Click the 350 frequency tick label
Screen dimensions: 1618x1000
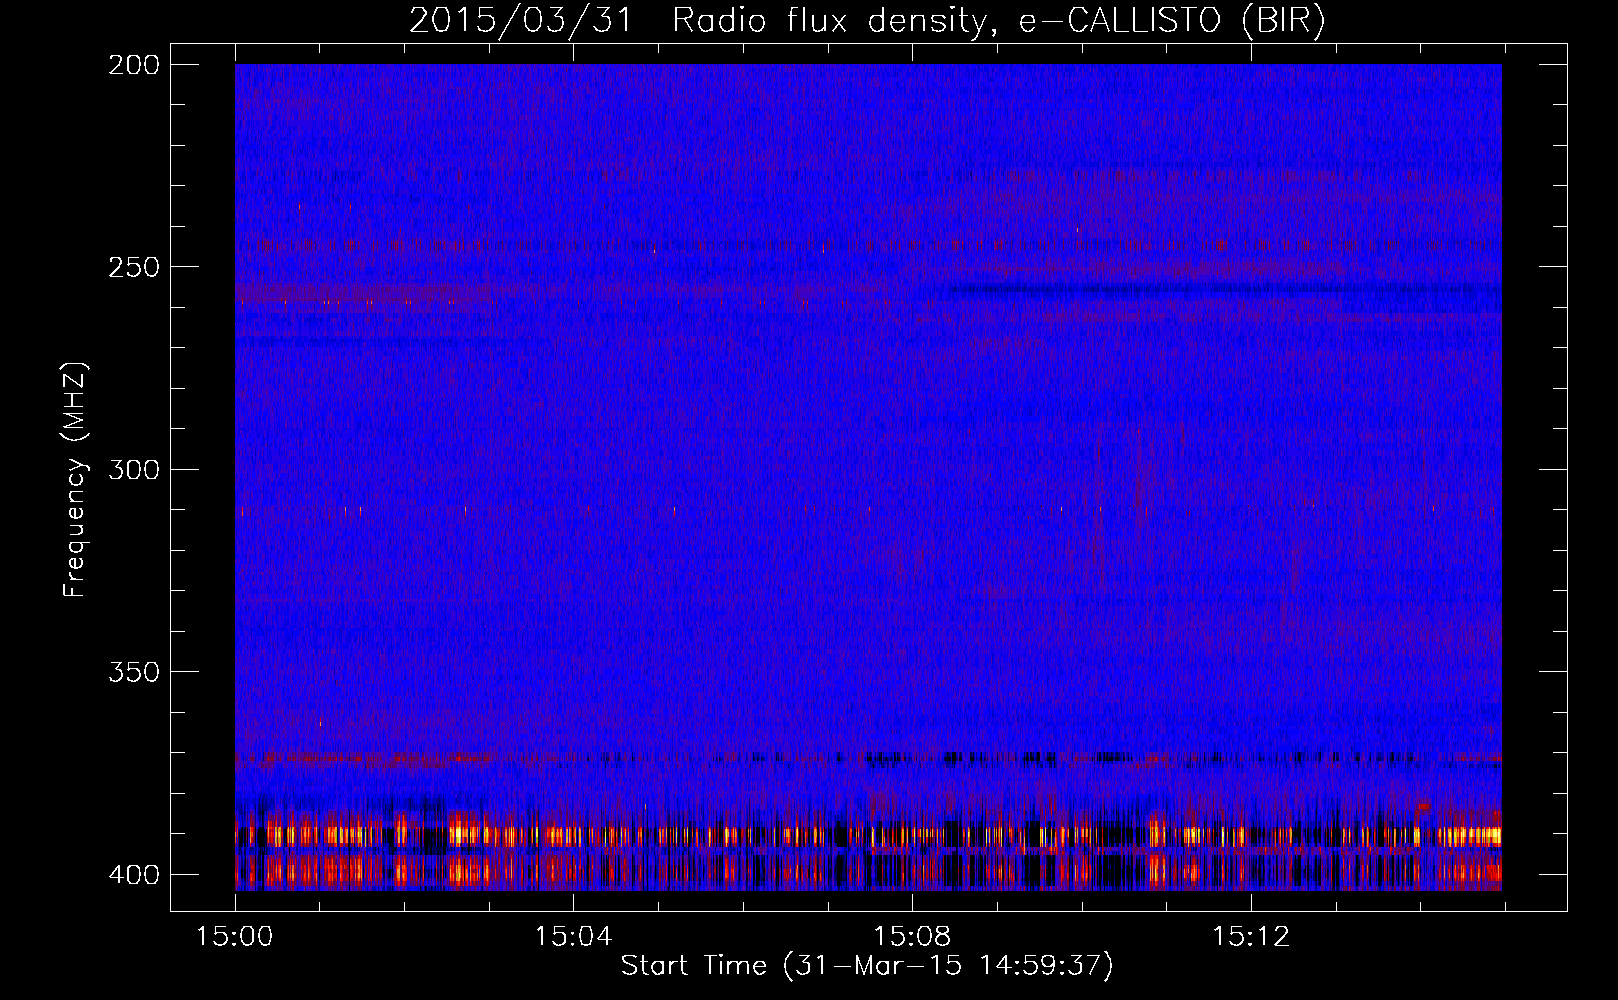tap(134, 672)
